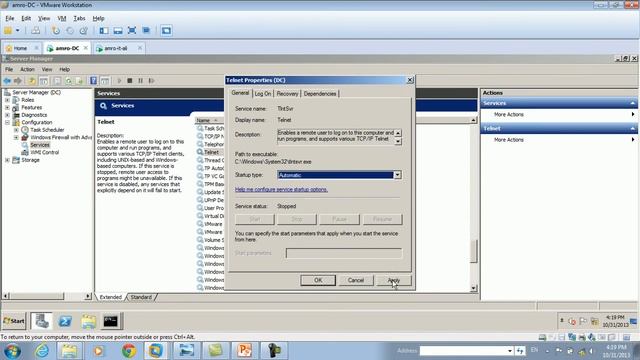Open the Dependencies tab in Telnet Properties
Image resolution: width=640 pixels, height=360 pixels.
(320, 94)
